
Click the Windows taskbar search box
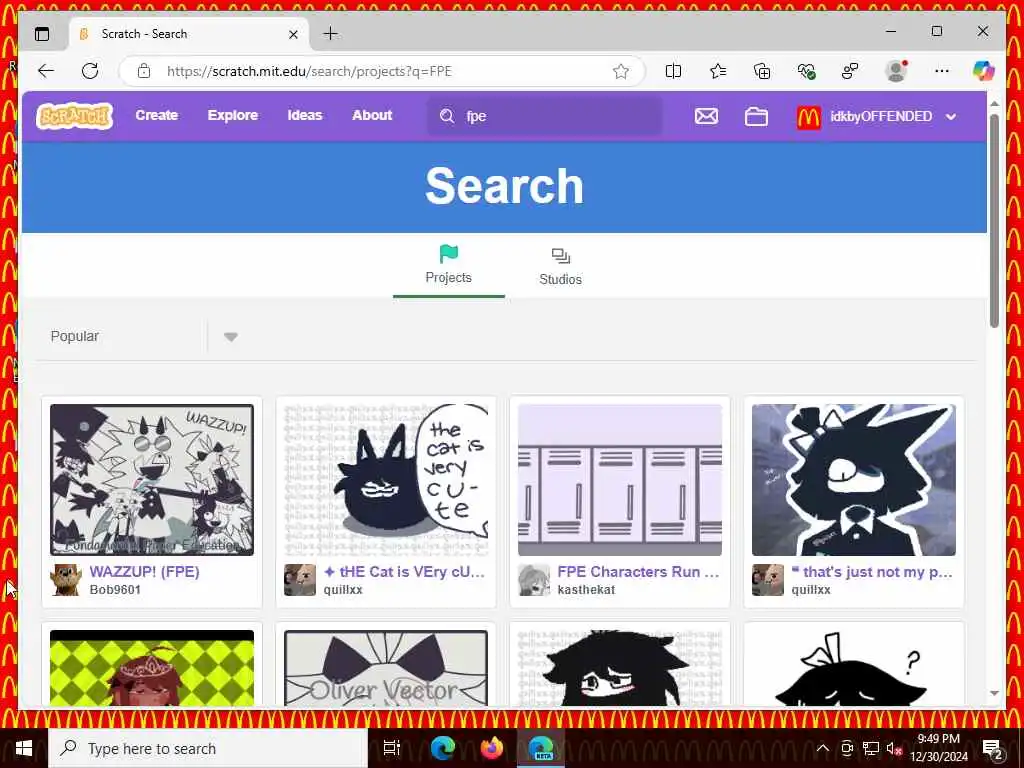pyautogui.click(x=208, y=748)
